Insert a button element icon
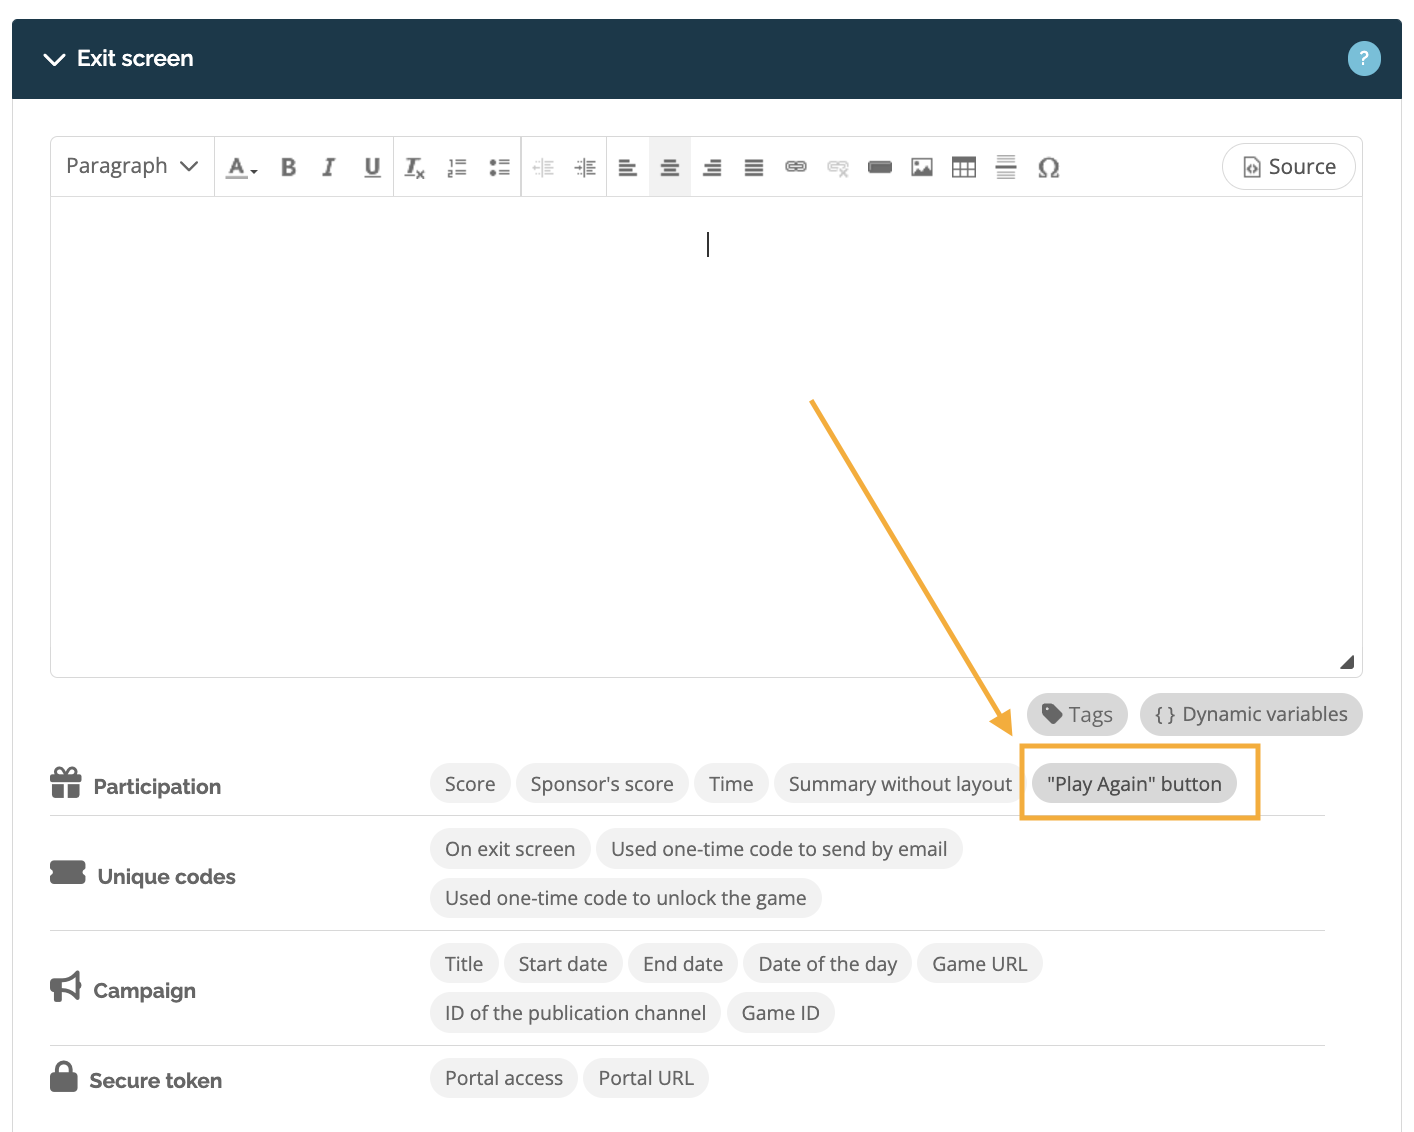This screenshot has height=1132, width=1414. point(880,167)
